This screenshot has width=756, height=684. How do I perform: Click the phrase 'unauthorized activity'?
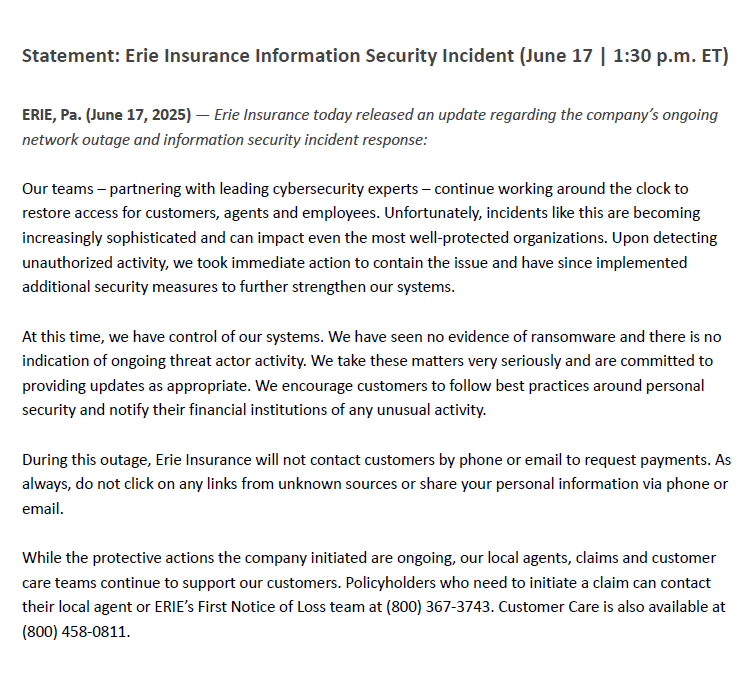(95, 263)
